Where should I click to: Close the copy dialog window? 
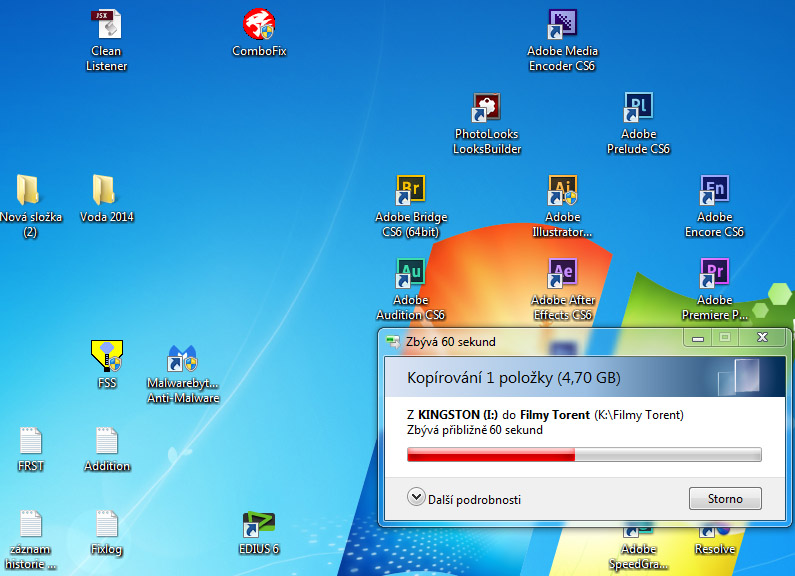click(x=762, y=338)
